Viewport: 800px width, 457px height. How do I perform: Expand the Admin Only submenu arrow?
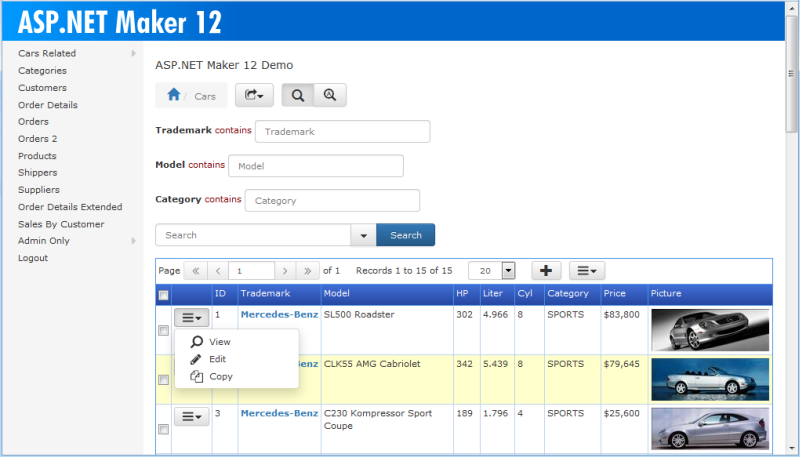pos(134,241)
